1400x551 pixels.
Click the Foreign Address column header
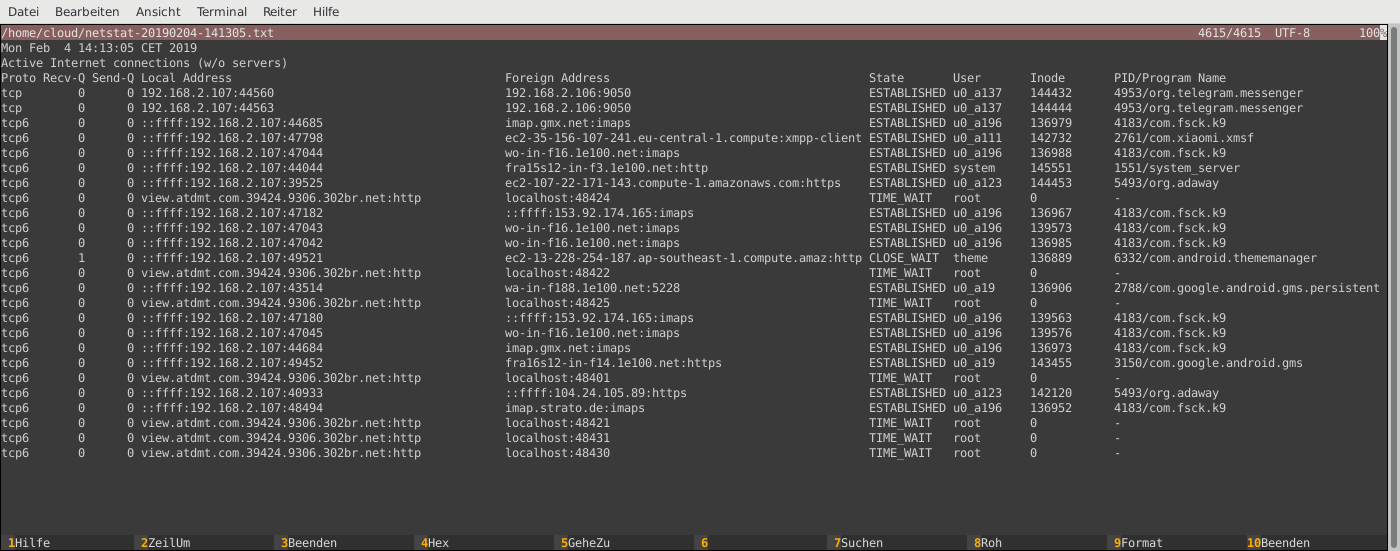[x=557, y=78]
